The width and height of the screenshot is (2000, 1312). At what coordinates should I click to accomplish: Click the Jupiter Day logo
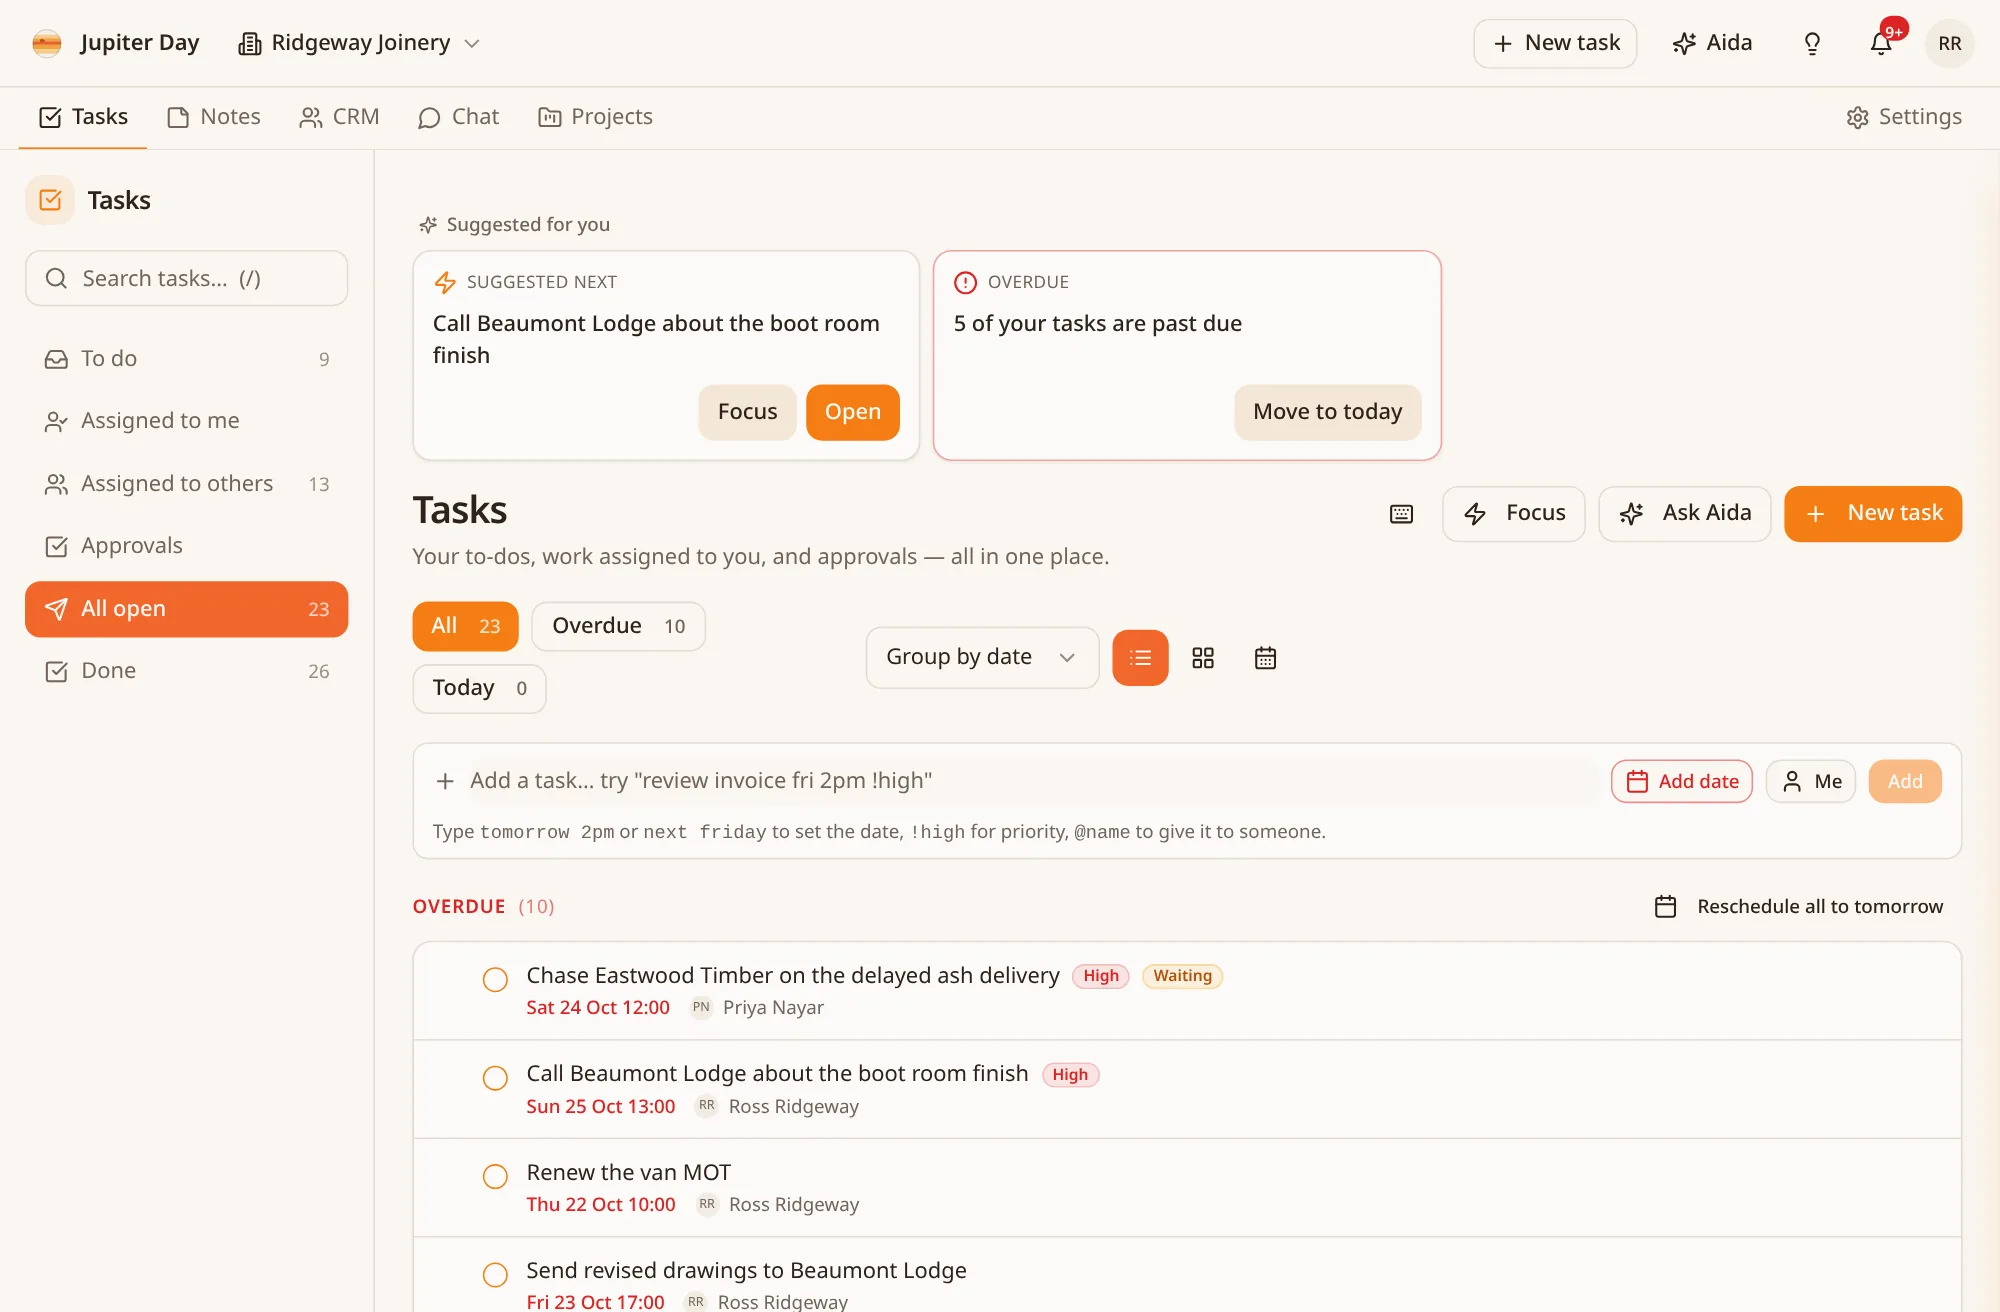point(47,43)
